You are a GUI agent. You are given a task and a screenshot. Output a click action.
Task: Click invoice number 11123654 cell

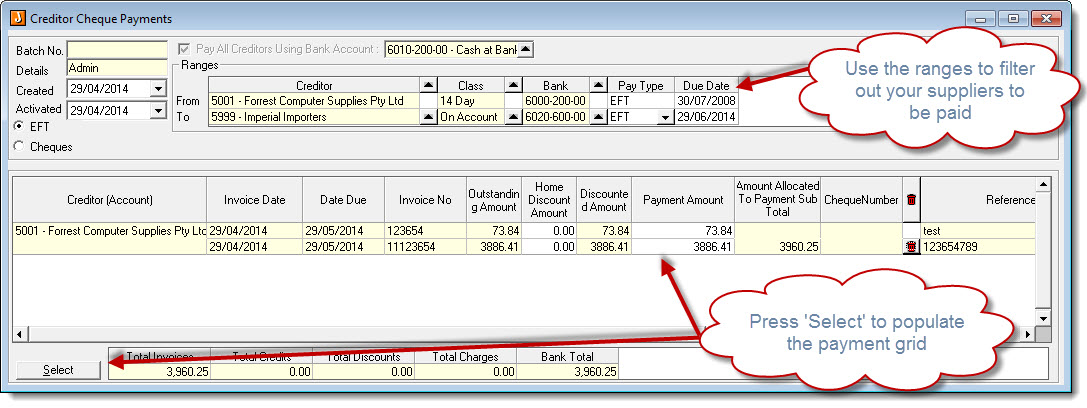coord(425,247)
